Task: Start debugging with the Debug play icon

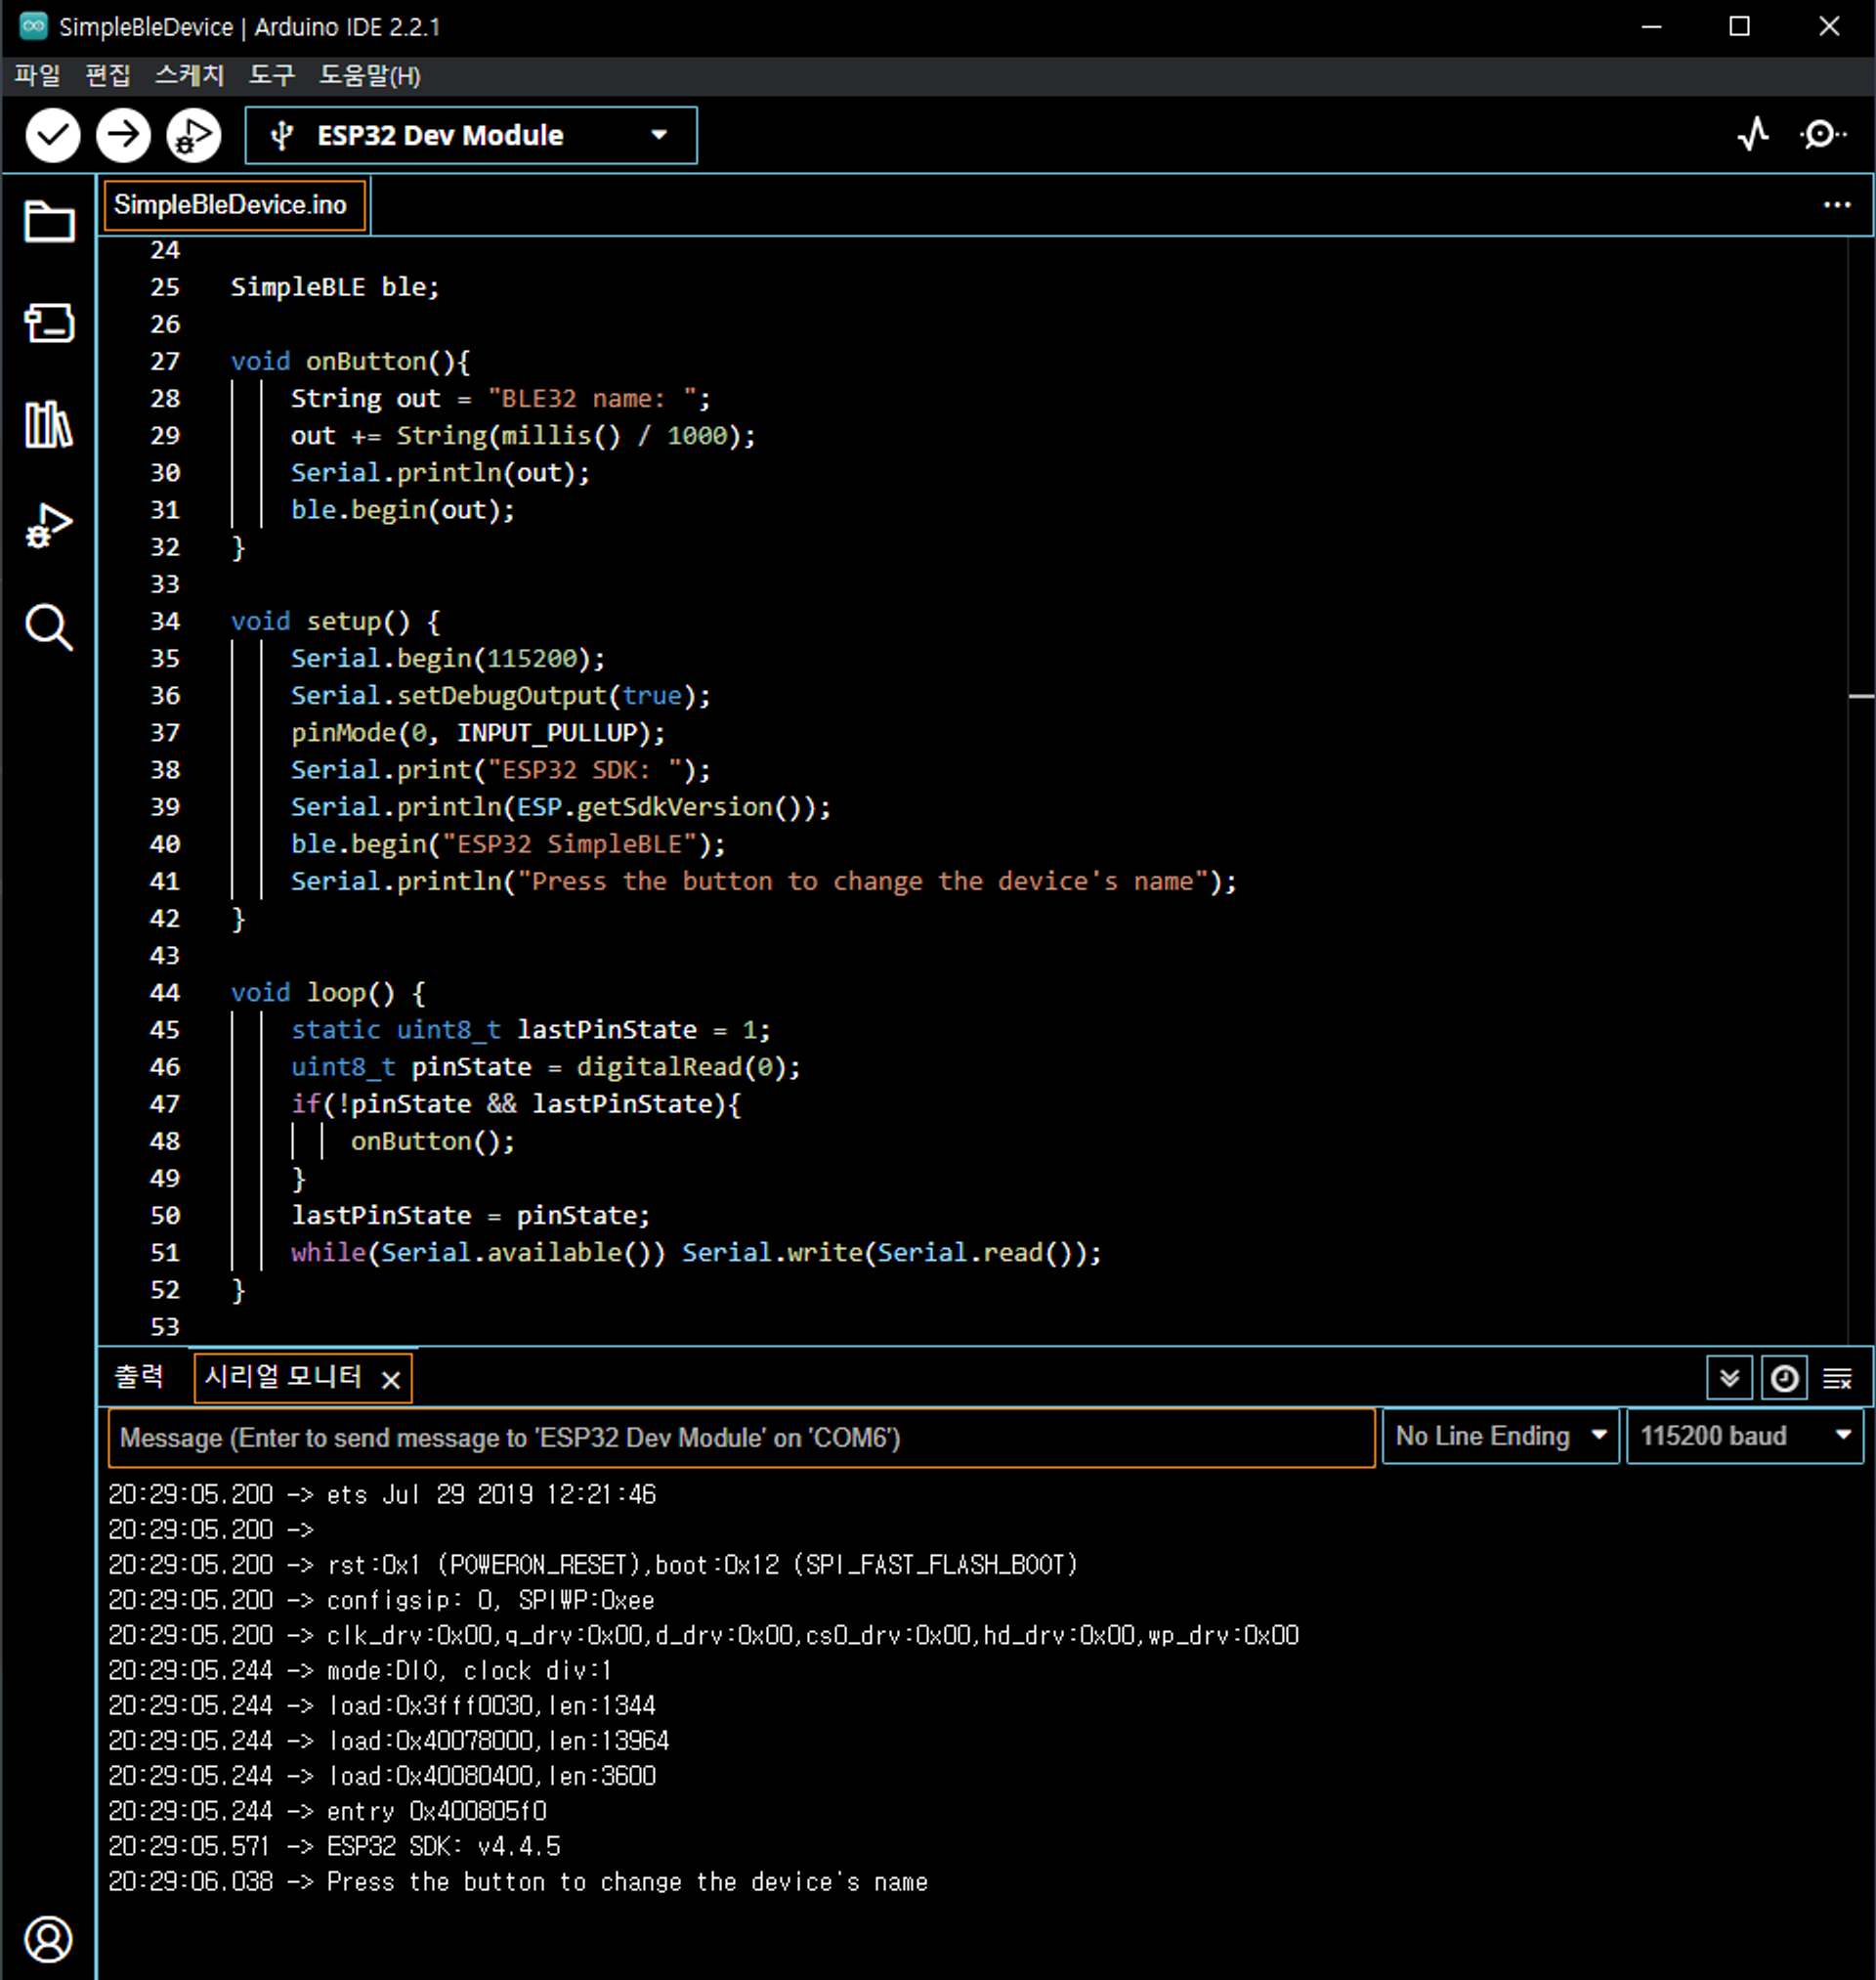Action: point(193,135)
